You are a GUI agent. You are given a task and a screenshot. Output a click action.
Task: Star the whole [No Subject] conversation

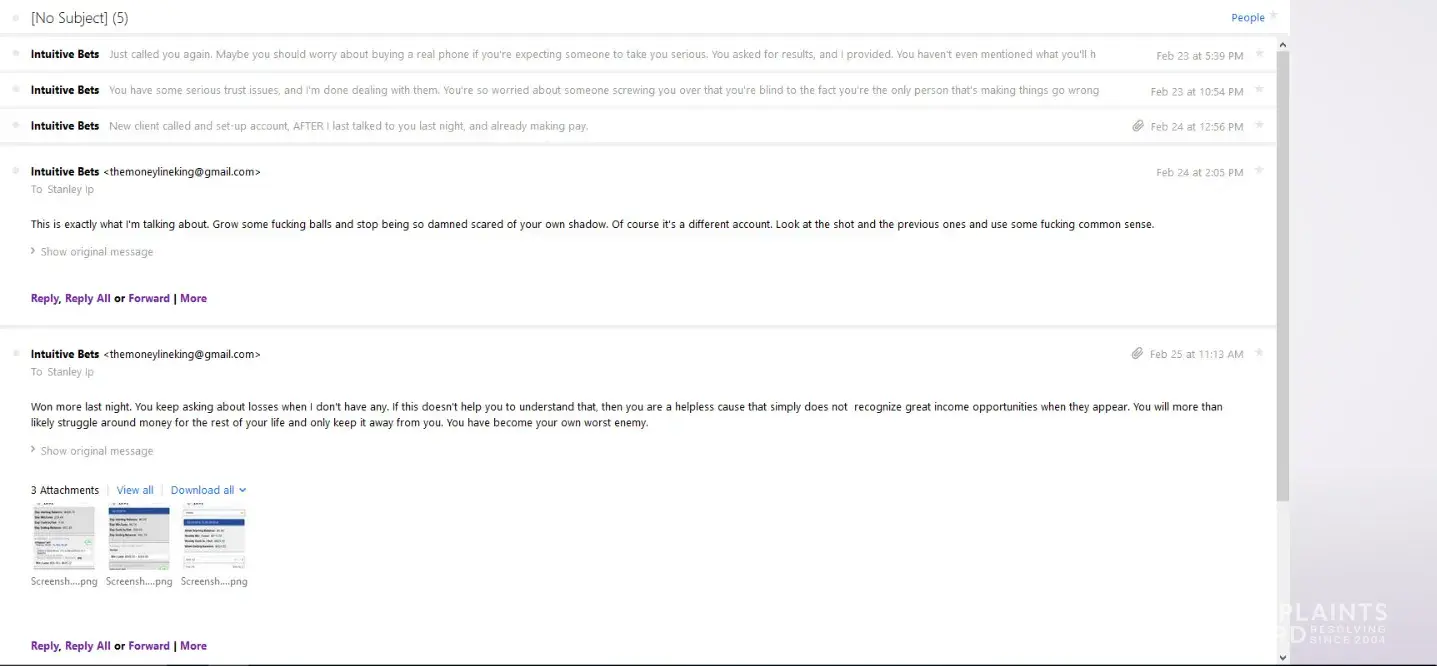pyautogui.click(x=1273, y=16)
